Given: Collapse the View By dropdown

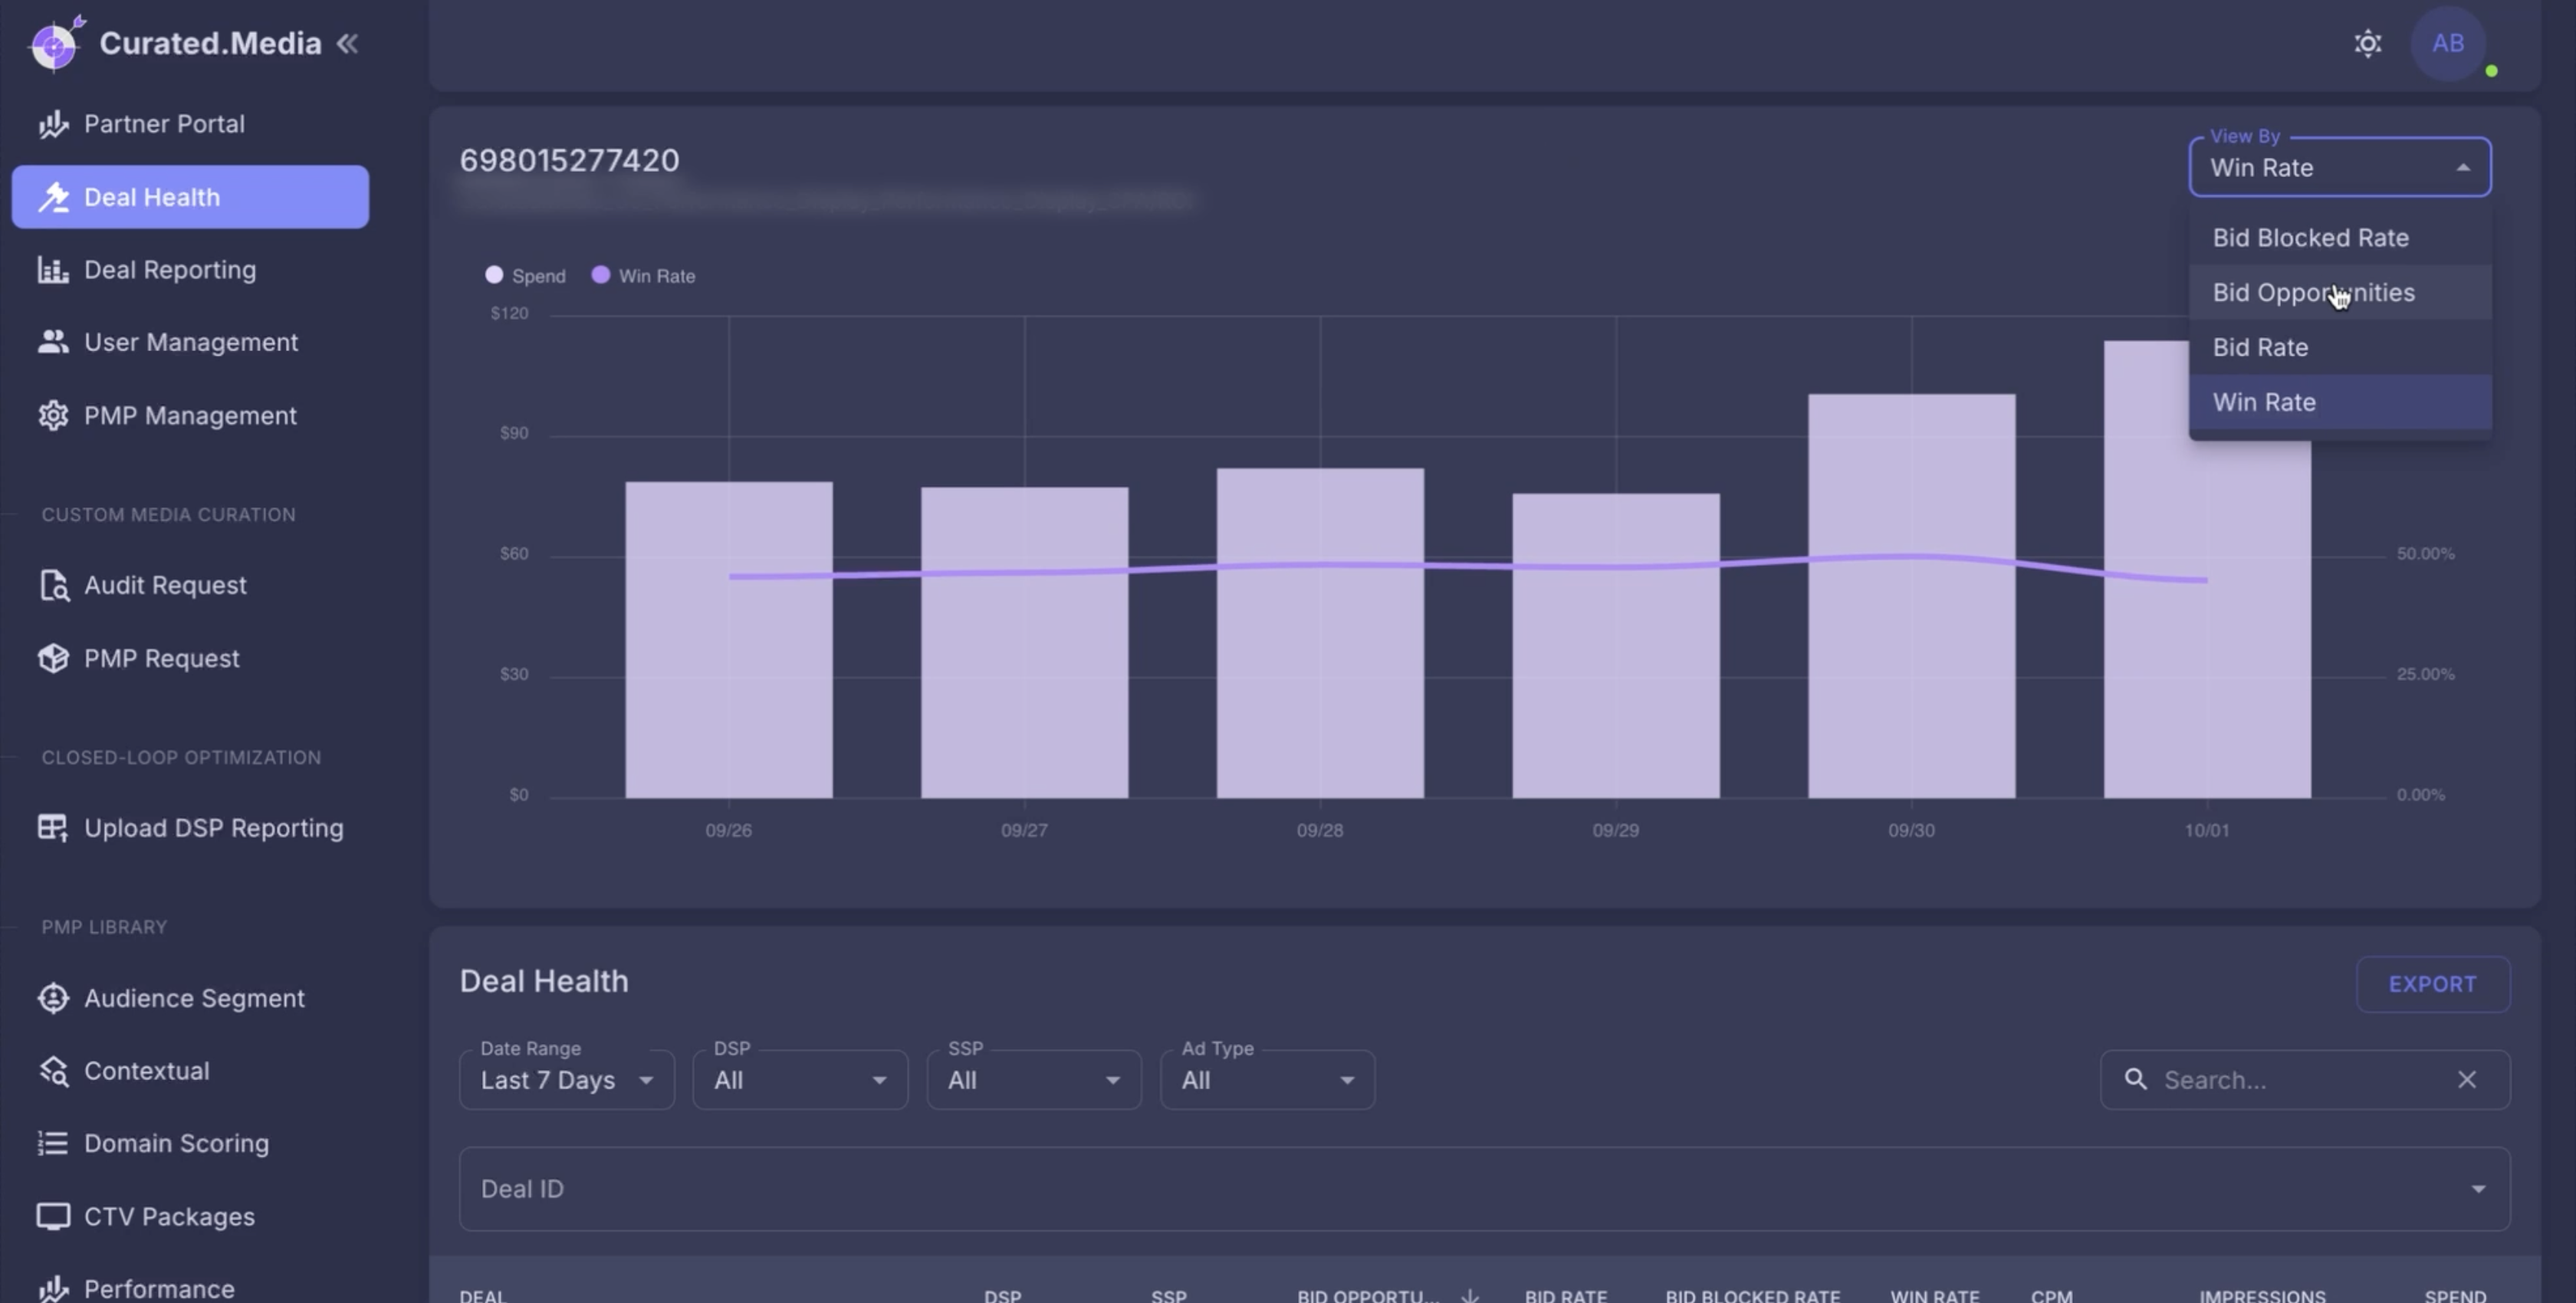Looking at the screenshot, I should (x=2463, y=168).
